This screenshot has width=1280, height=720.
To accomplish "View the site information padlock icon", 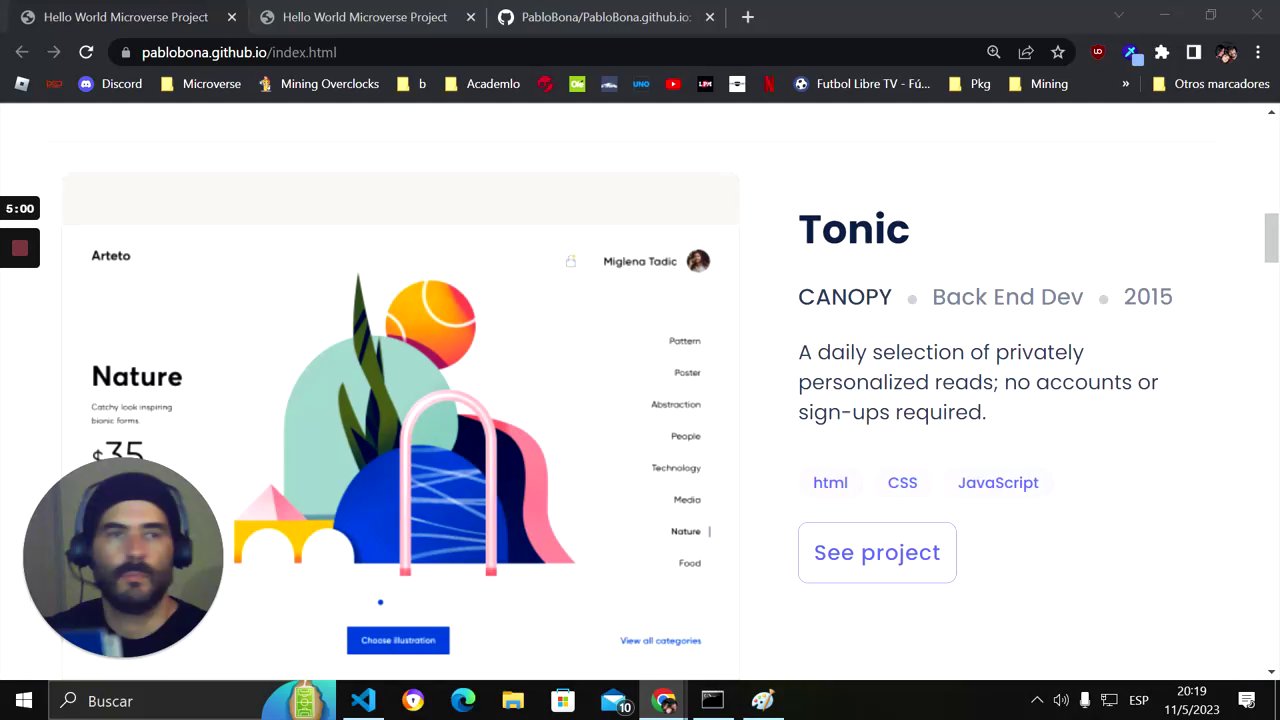I will 125,52.
